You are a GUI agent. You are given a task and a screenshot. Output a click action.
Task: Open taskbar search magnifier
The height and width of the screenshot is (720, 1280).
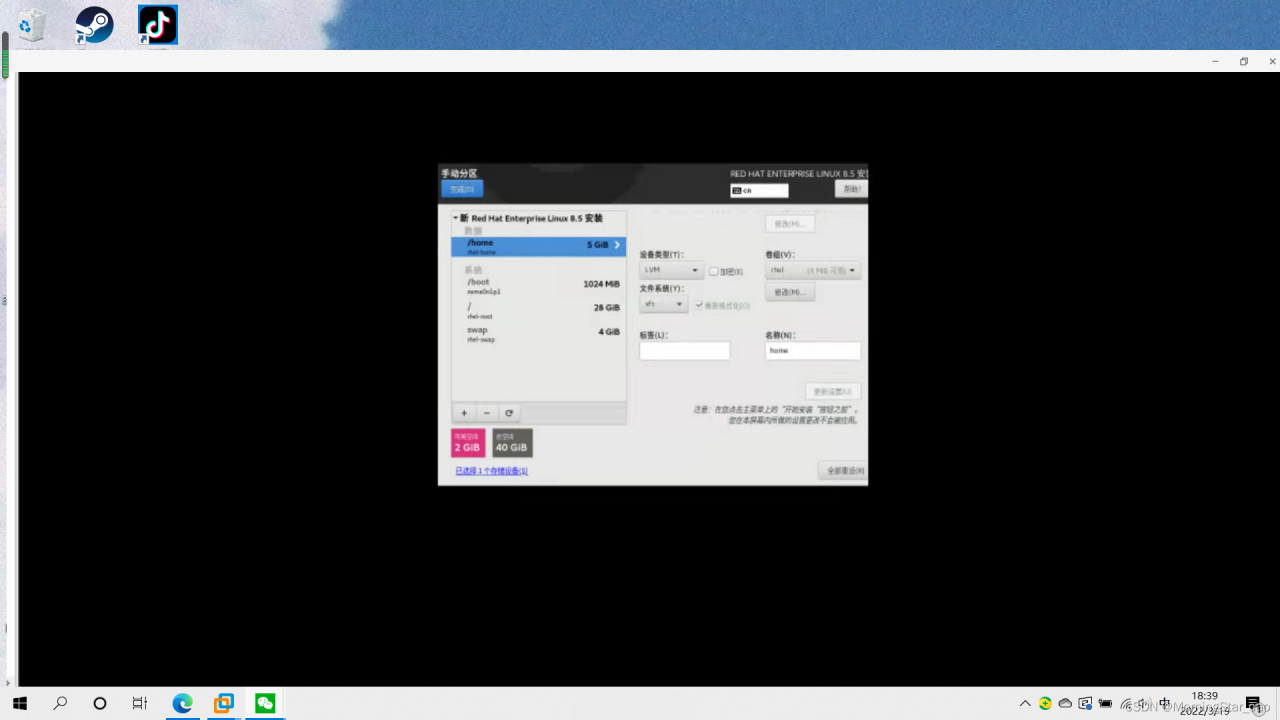(x=60, y=703)
